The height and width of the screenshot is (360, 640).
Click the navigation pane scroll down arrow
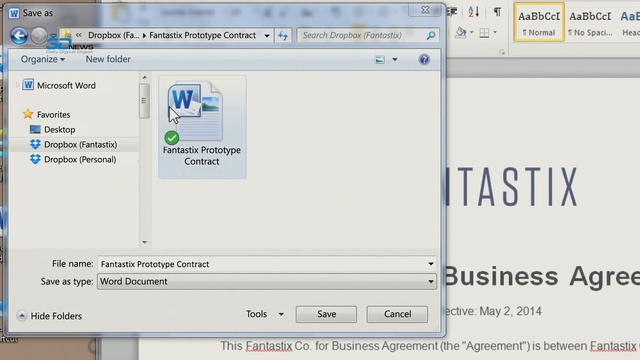(144, 242)
